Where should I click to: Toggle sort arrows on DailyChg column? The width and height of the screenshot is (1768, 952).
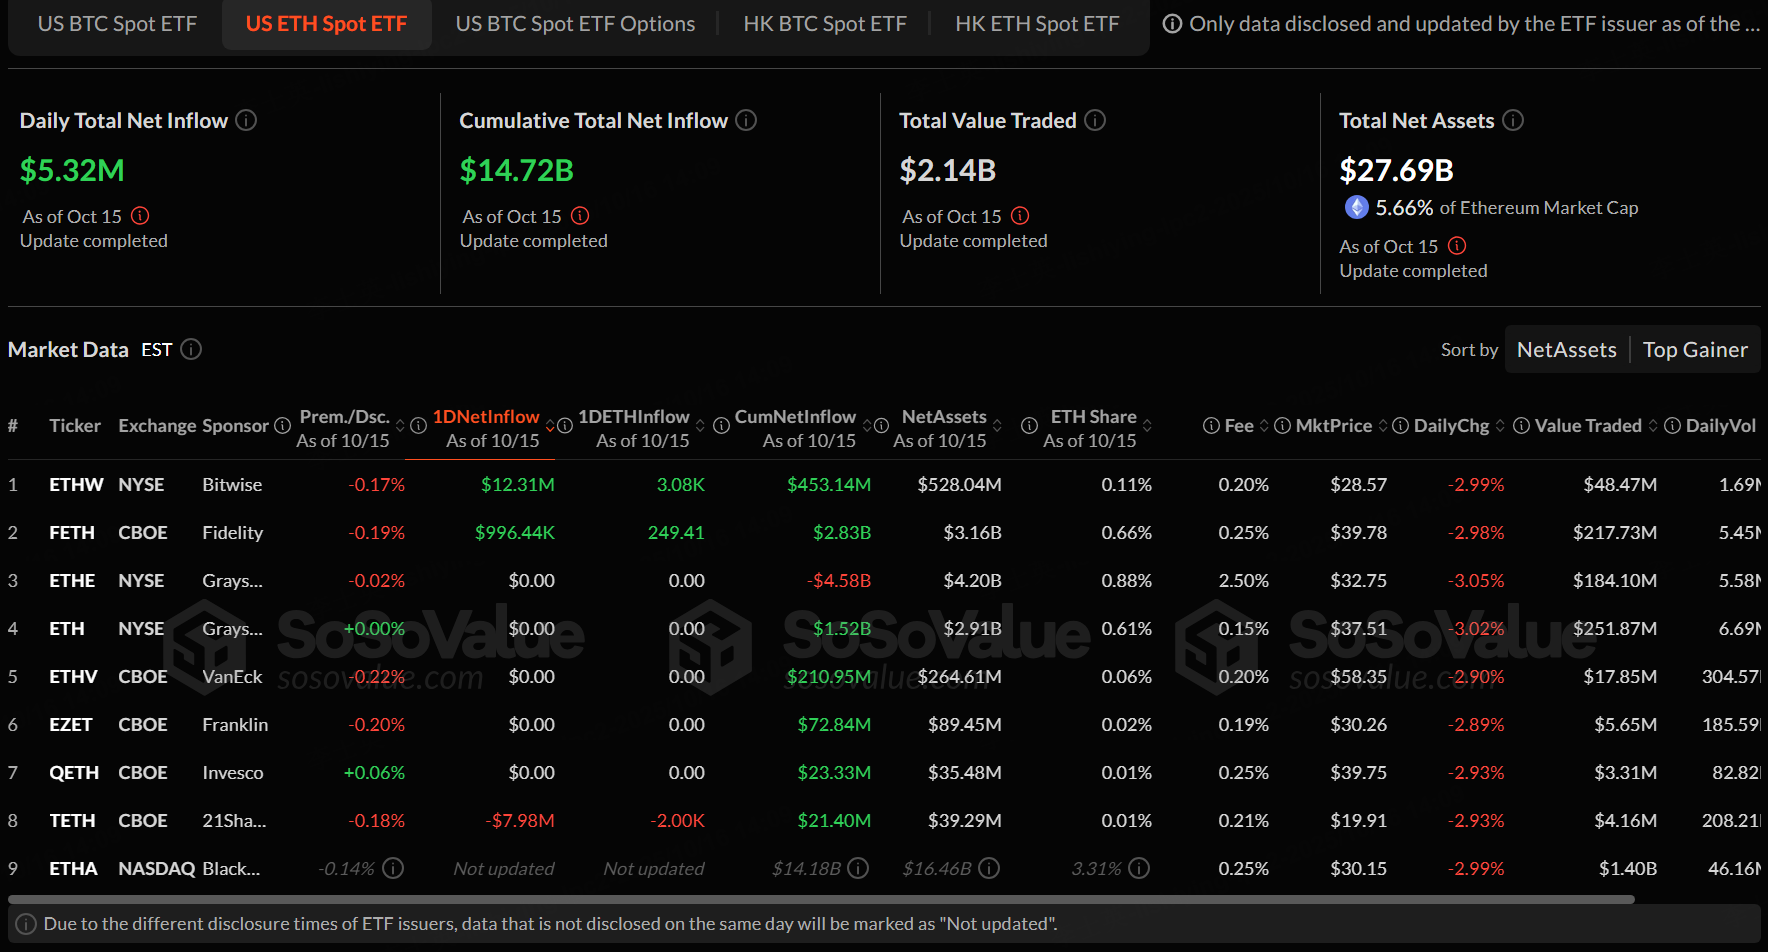tap(1500, 426)
